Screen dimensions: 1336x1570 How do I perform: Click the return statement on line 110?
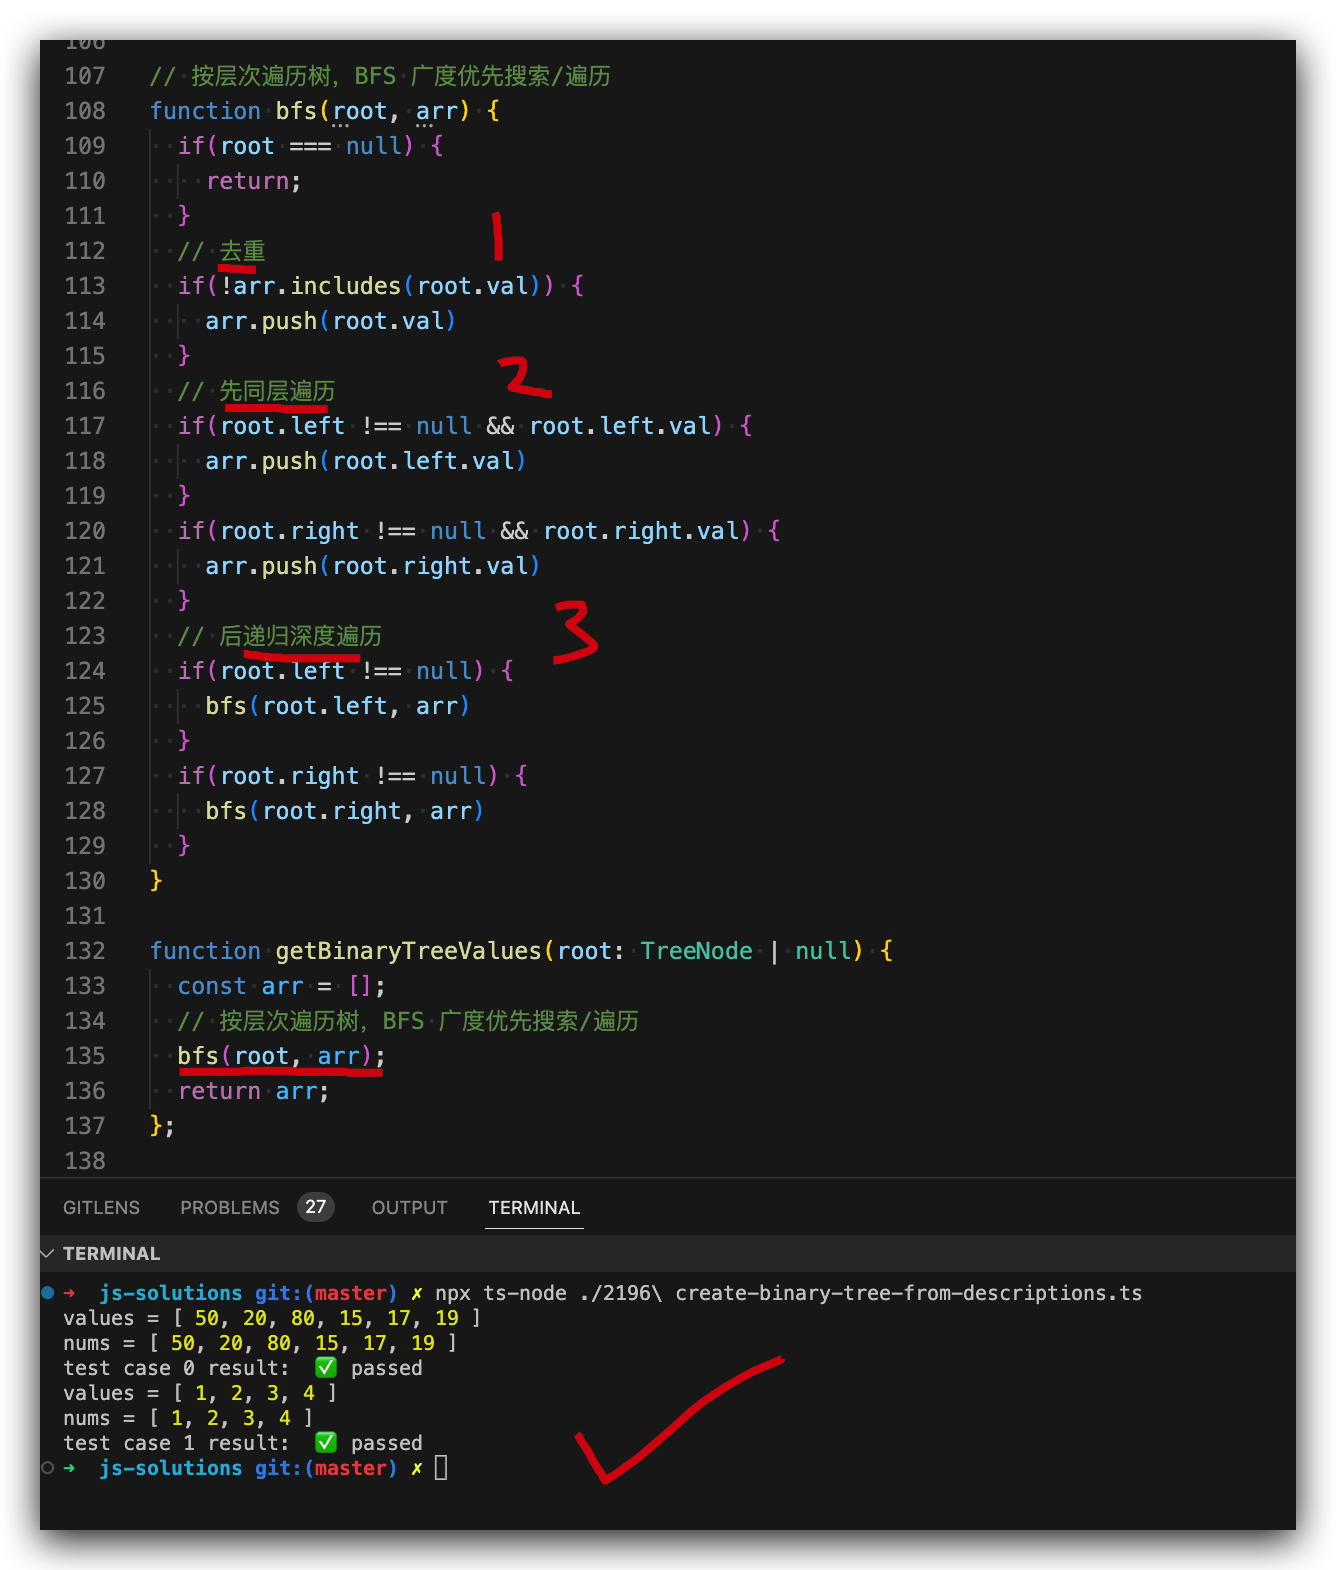click(253, 181)
